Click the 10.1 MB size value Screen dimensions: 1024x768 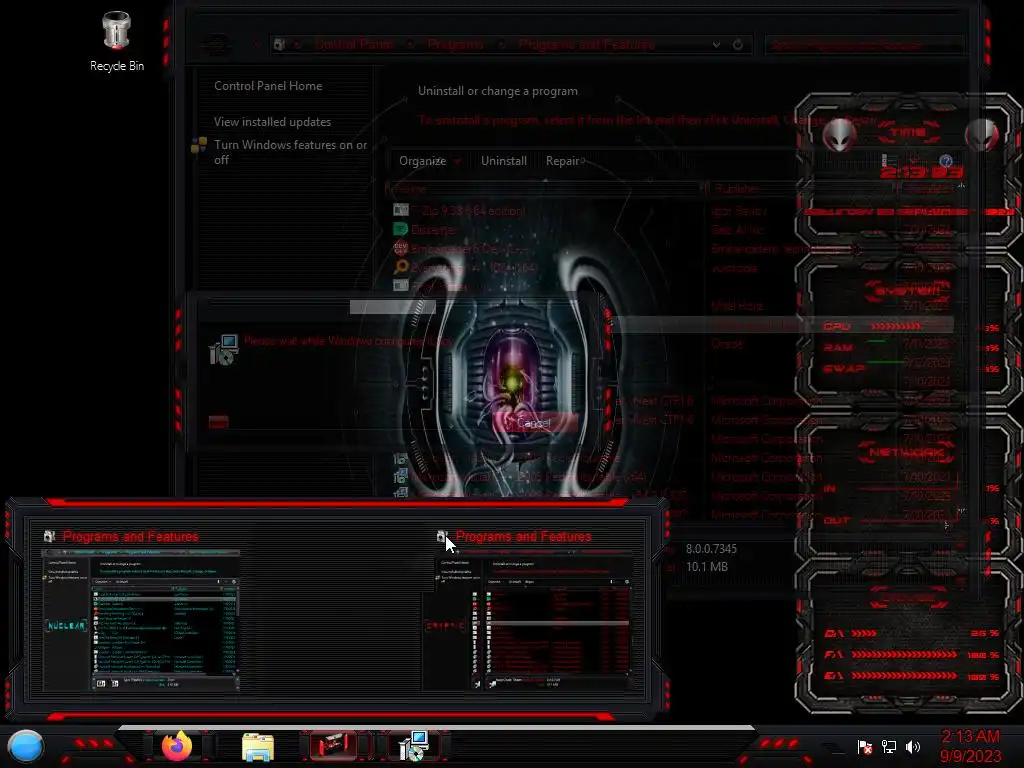click(707, 567)
